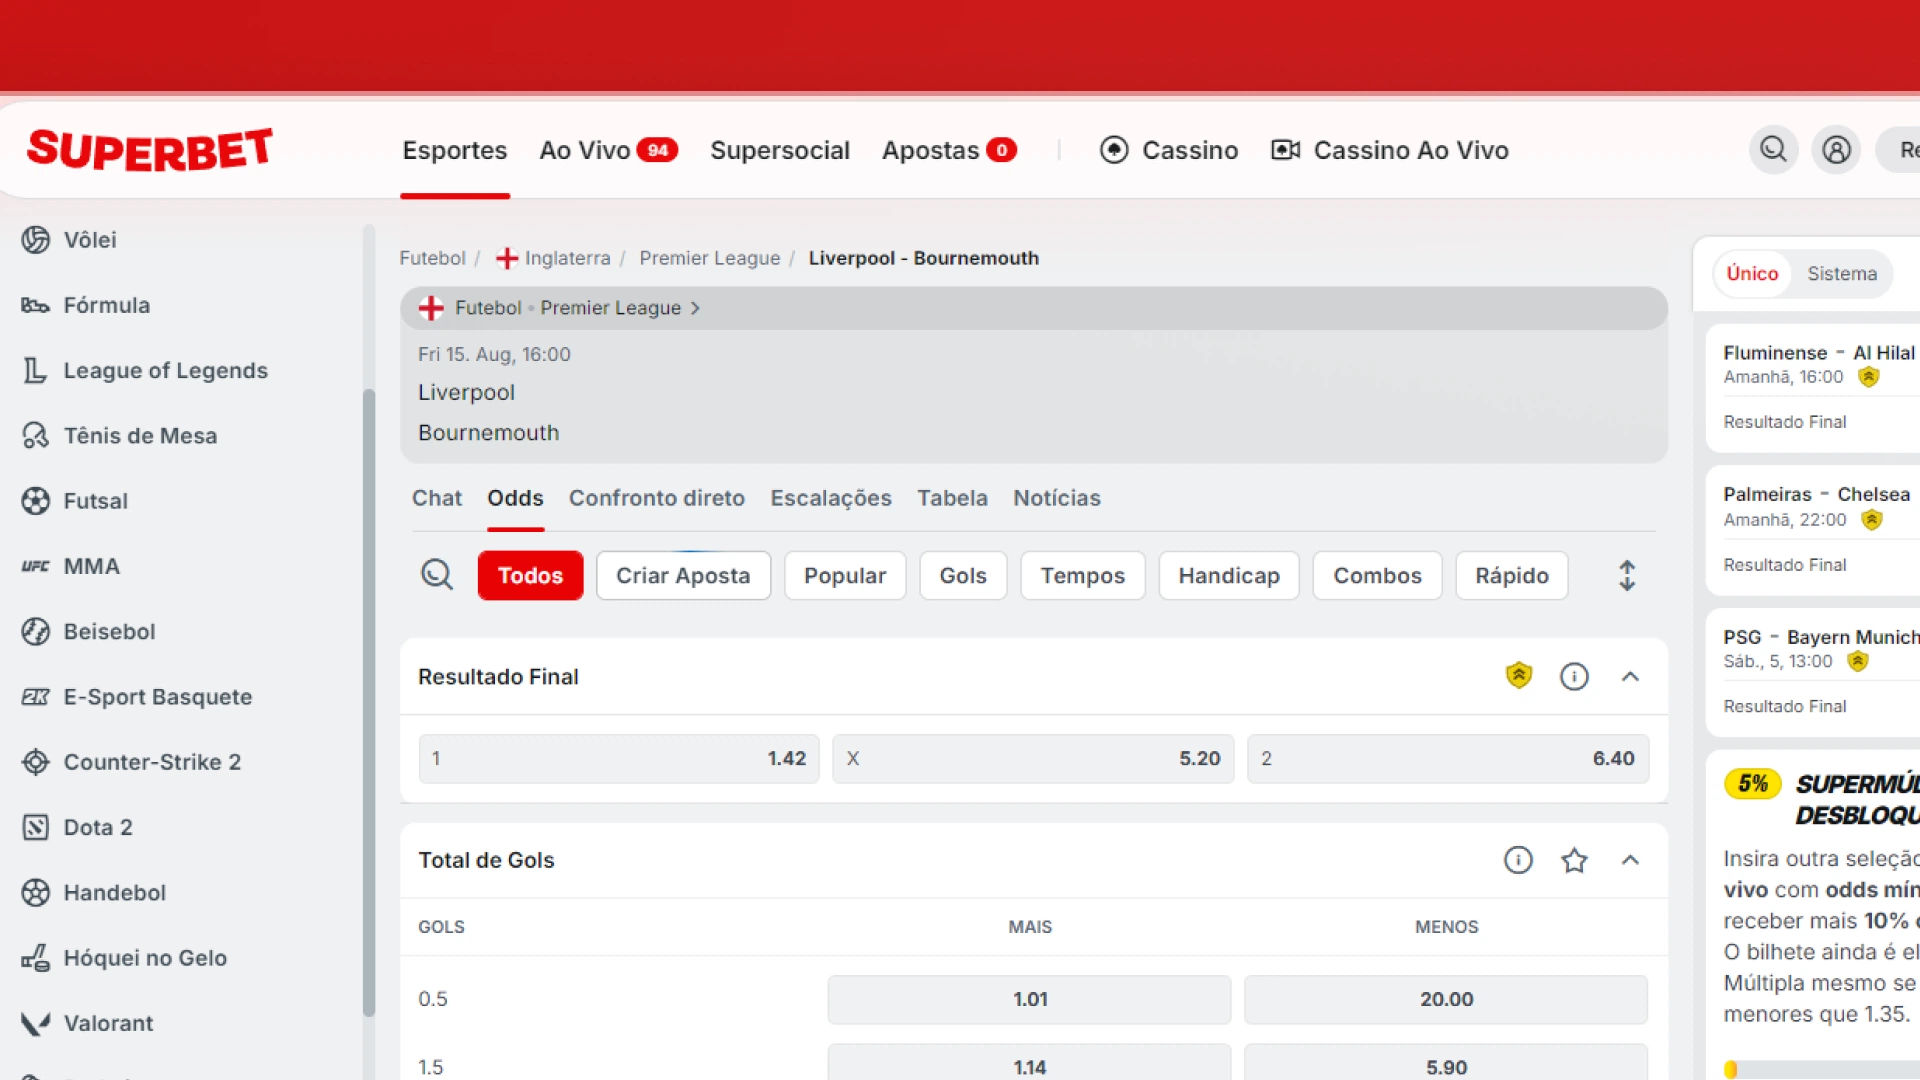Expand the Futebol Premier League chevron

coord(695,308)
